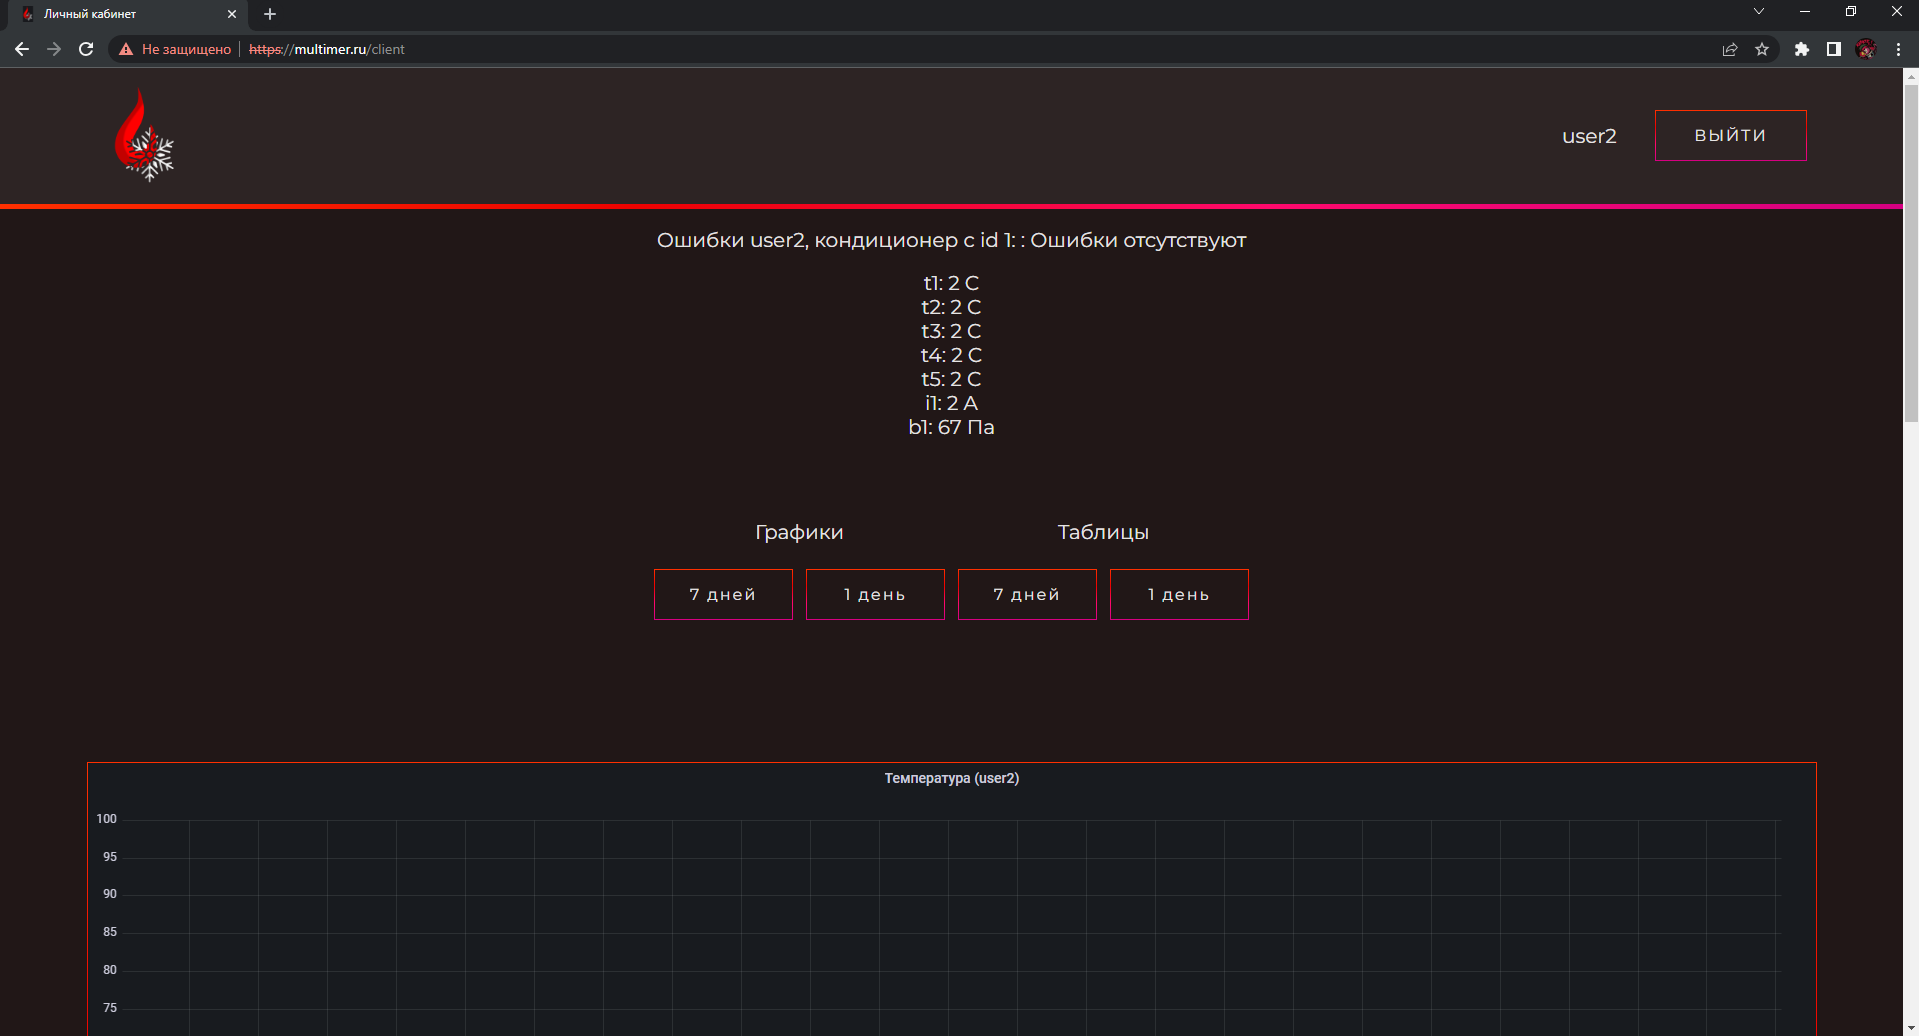Viewport: 1919px width, 1036px height.
Task: Go back with browser back arrow
Action: [22, 49]
